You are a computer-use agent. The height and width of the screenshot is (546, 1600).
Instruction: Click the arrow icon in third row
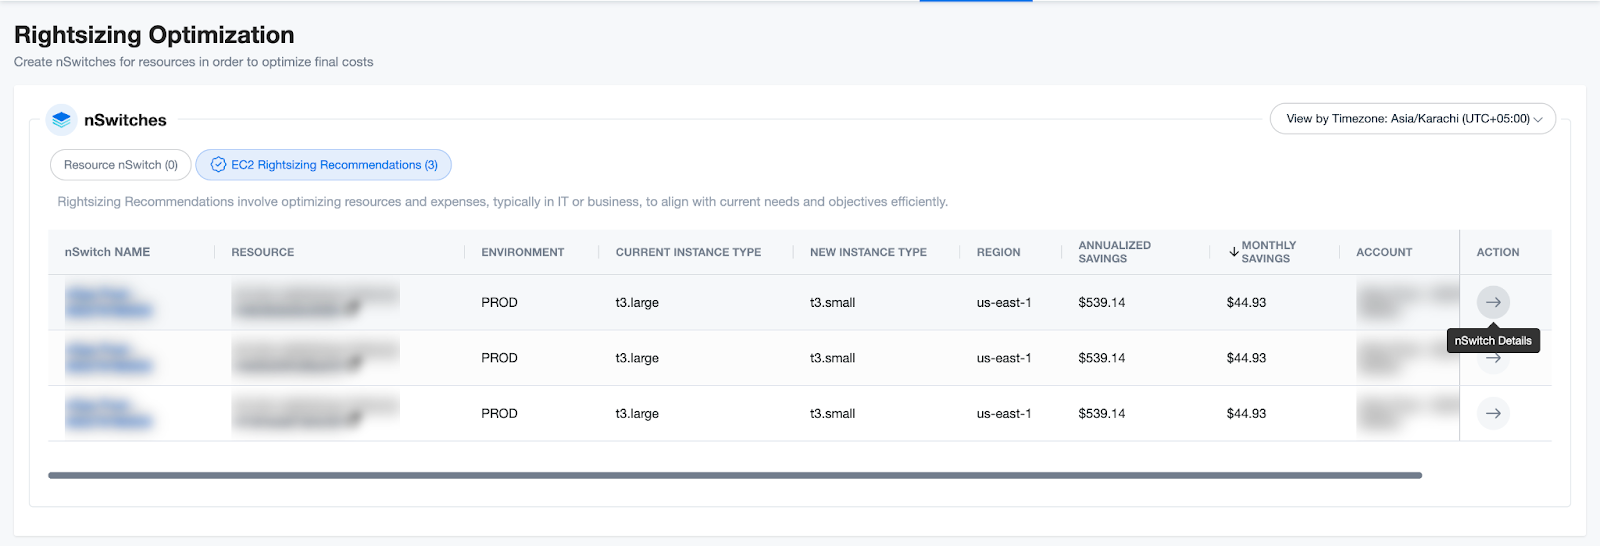[1493, 413]
